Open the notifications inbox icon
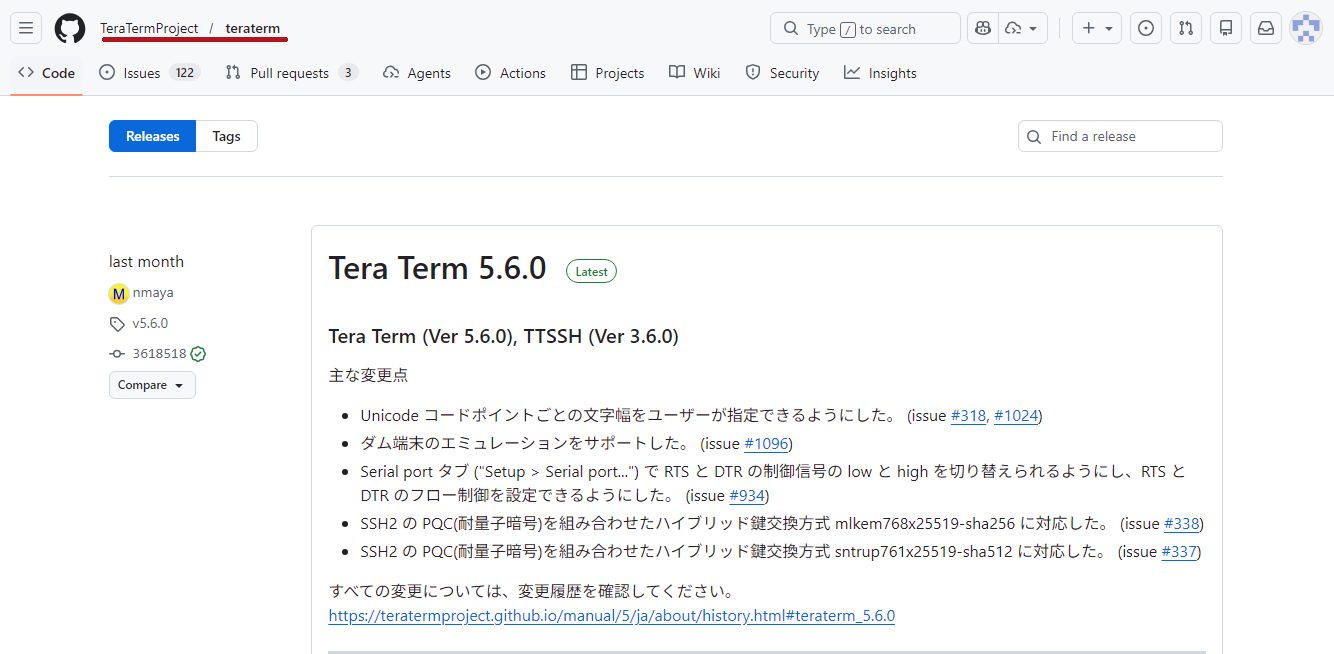Image resolution: width=1334 pixels, height=654 pixels. click(1266, 28)
